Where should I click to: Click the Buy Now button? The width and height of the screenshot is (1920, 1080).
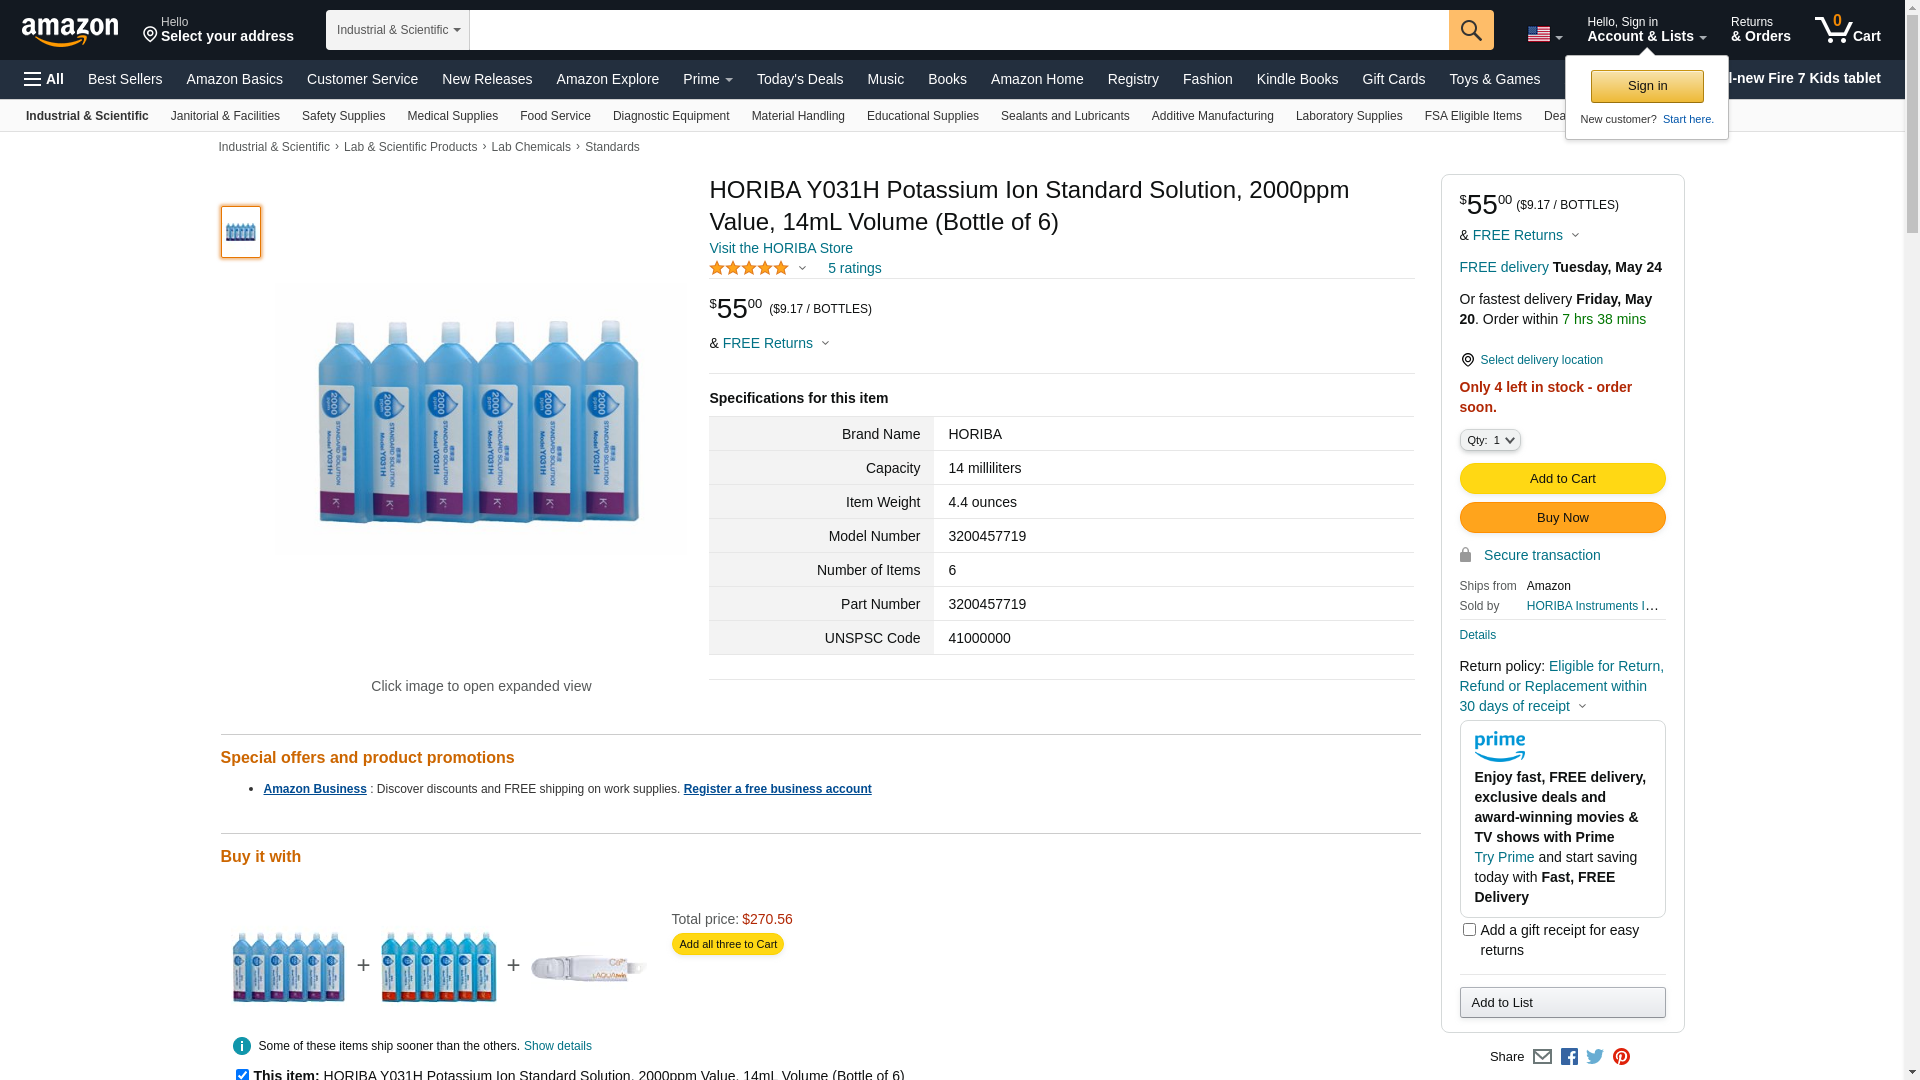point(1562,518)
